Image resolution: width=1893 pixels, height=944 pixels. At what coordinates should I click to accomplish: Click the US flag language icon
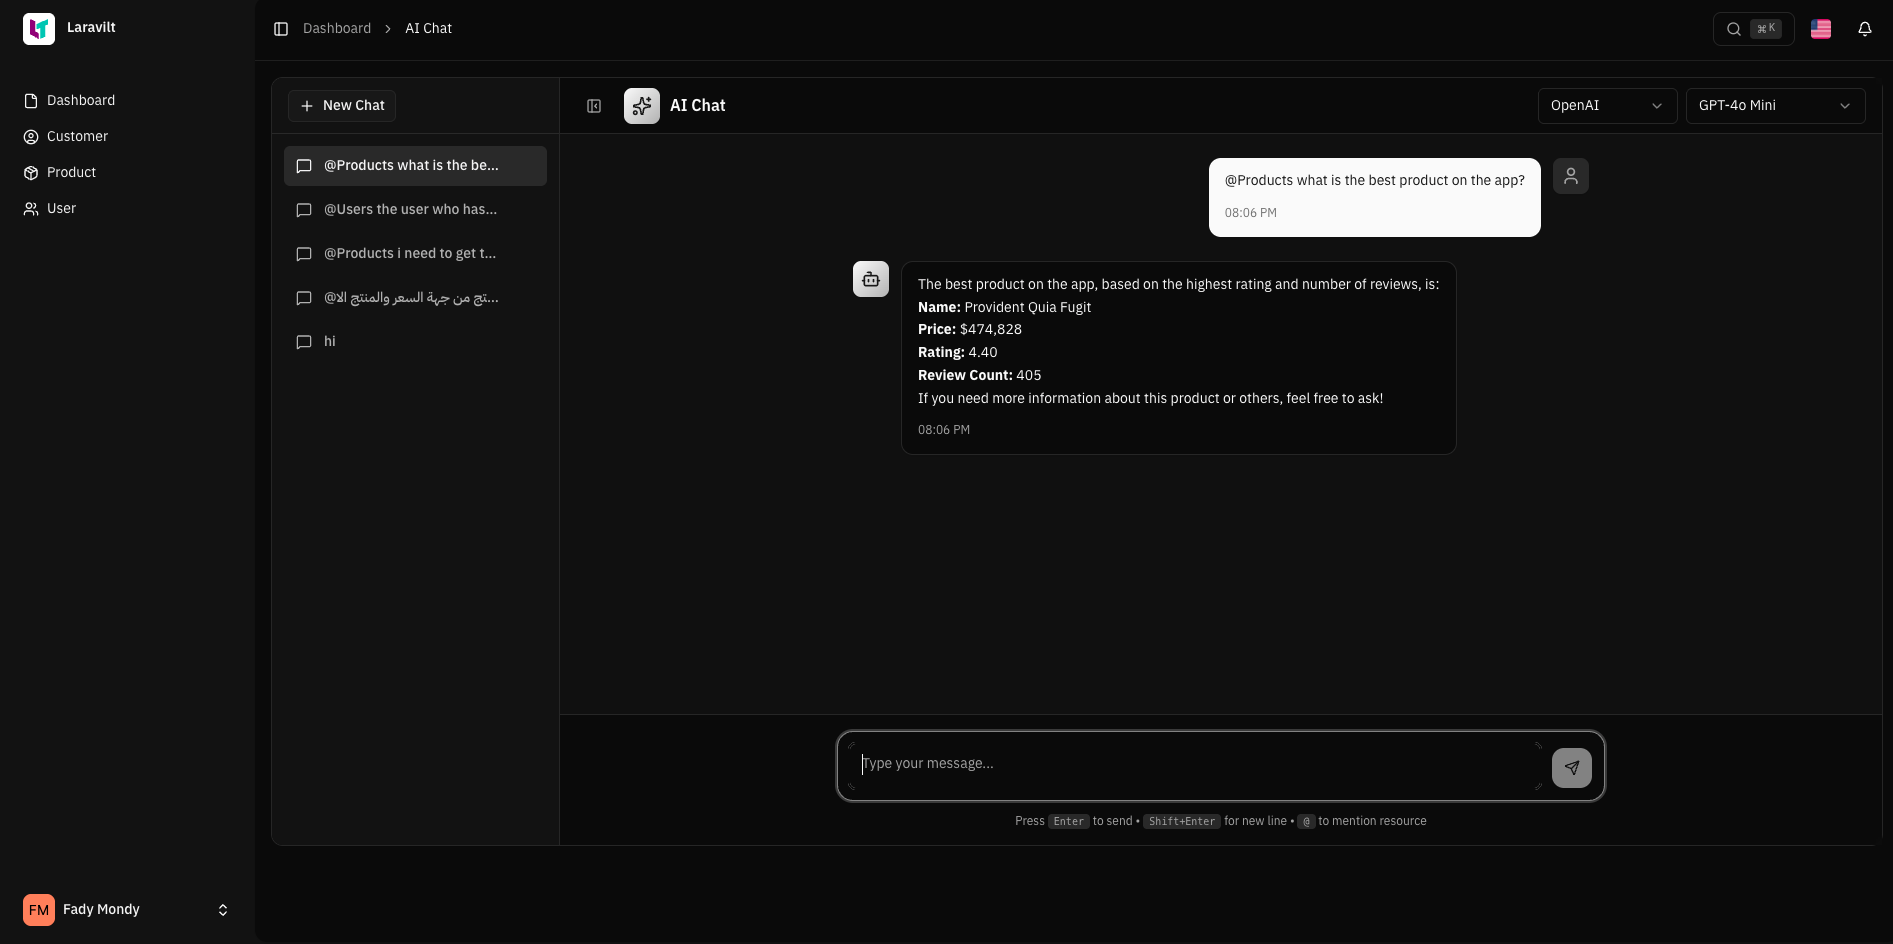click(1820, 28)
